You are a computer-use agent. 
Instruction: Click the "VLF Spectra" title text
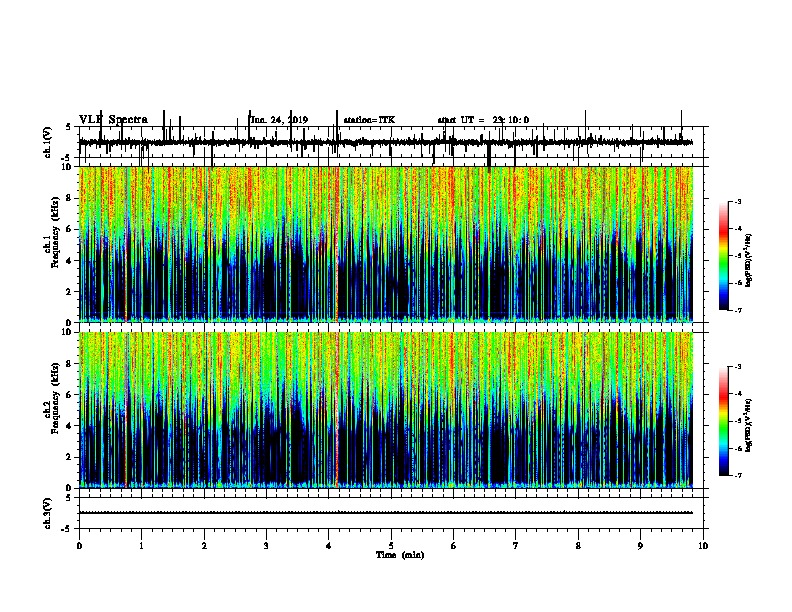pyautogui.click(x=113, y=120)
